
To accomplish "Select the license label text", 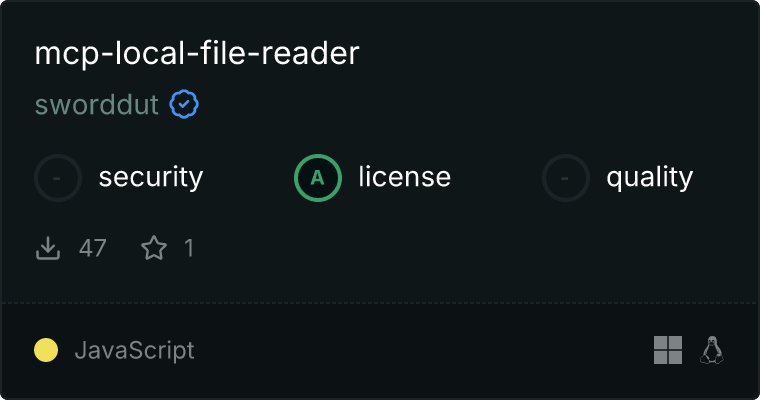I will (405, 176).
